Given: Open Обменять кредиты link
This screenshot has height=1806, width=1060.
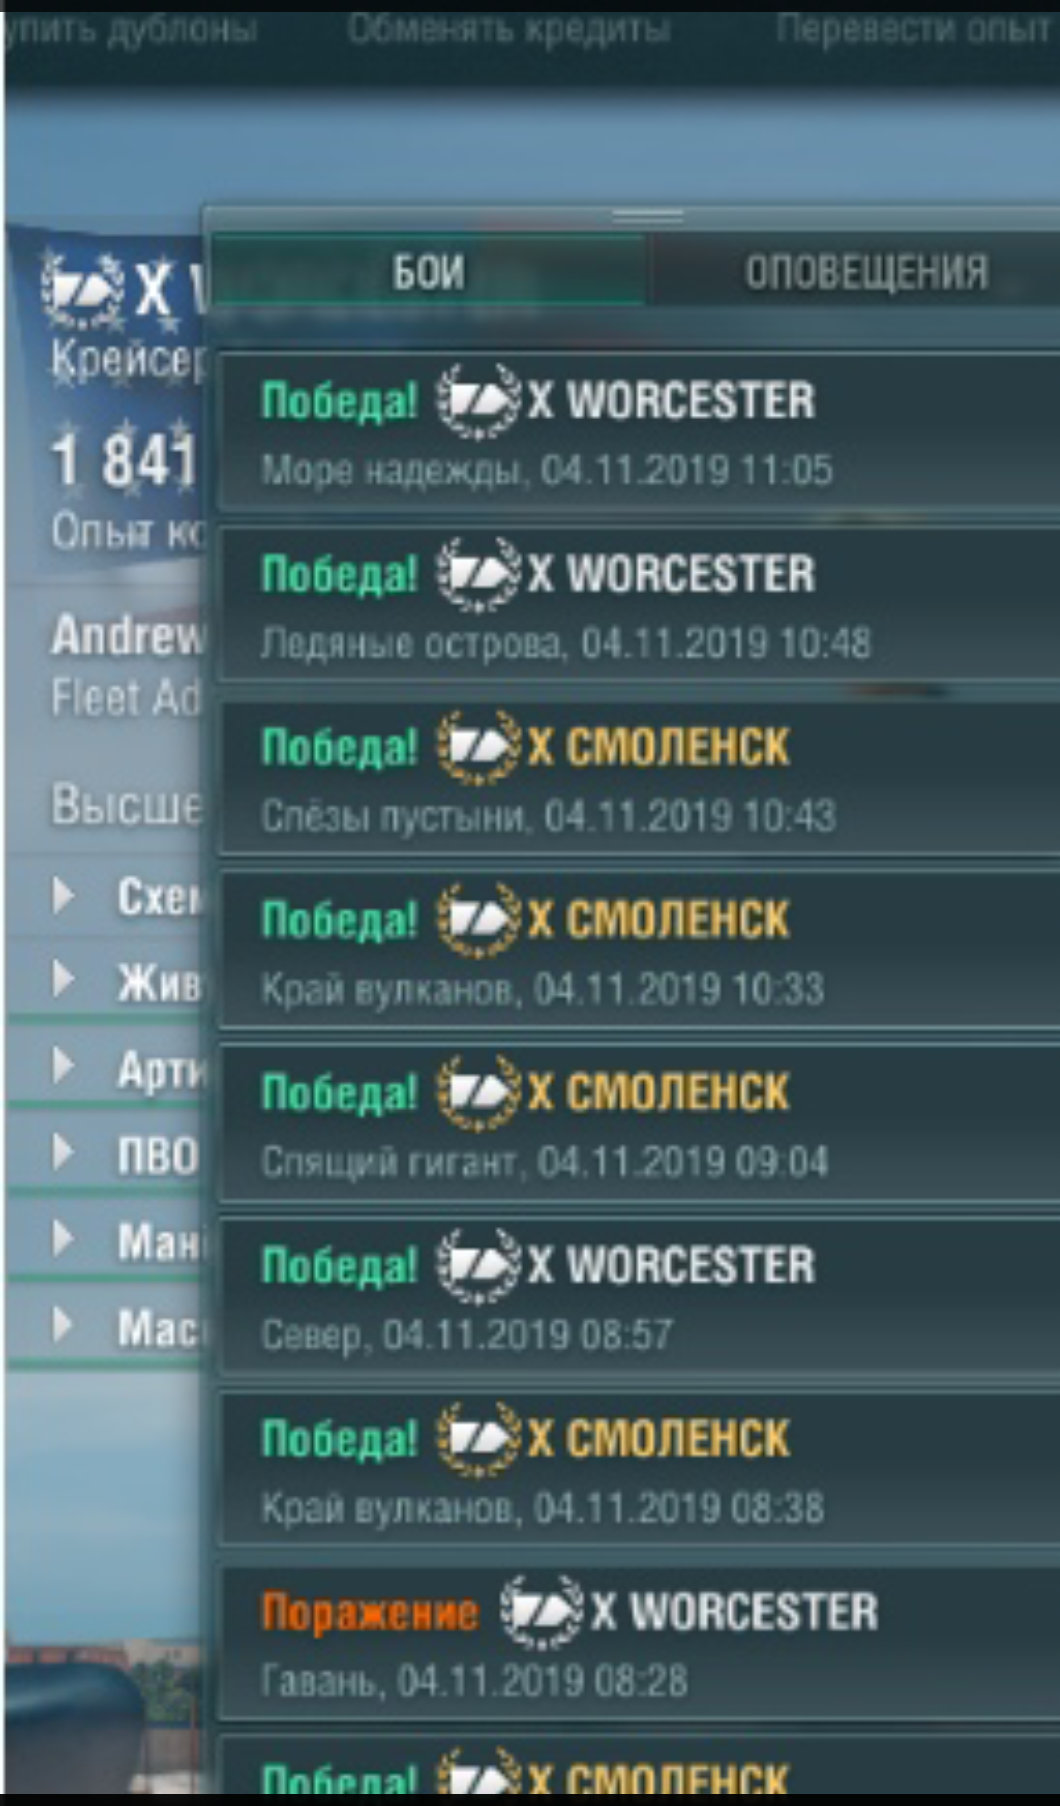Looking at the screenshot, I should click(509, 31).
